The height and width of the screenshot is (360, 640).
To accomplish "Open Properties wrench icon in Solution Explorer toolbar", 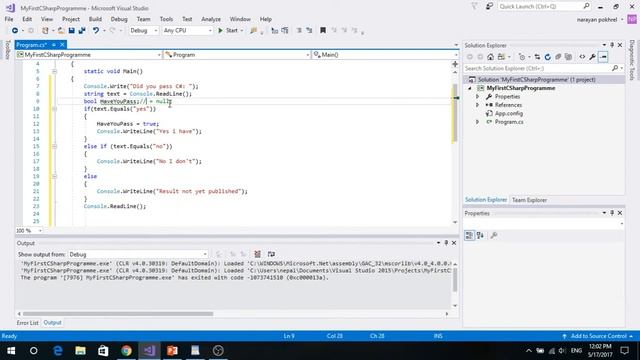I will (x=593, y=57).
